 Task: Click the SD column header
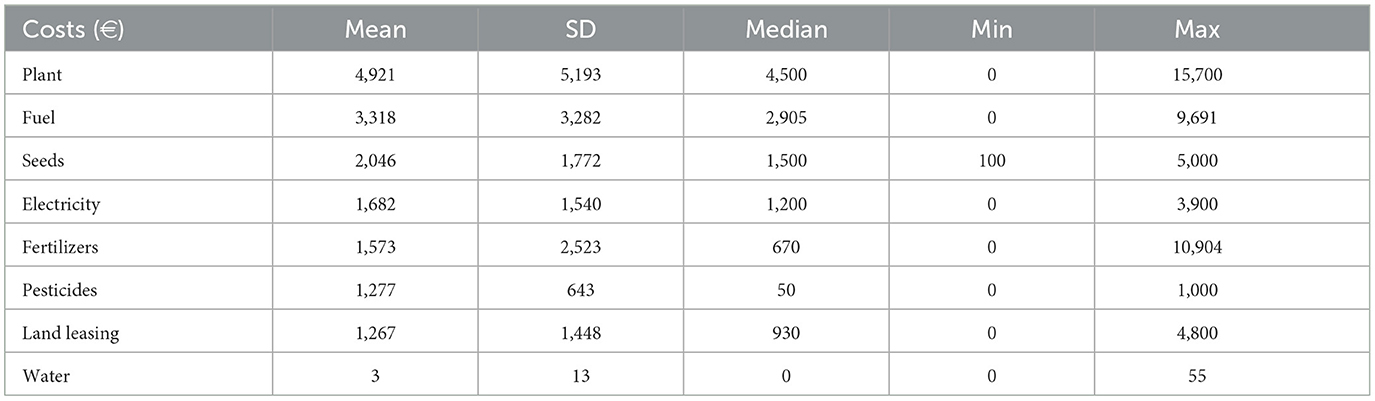(580, 29)
